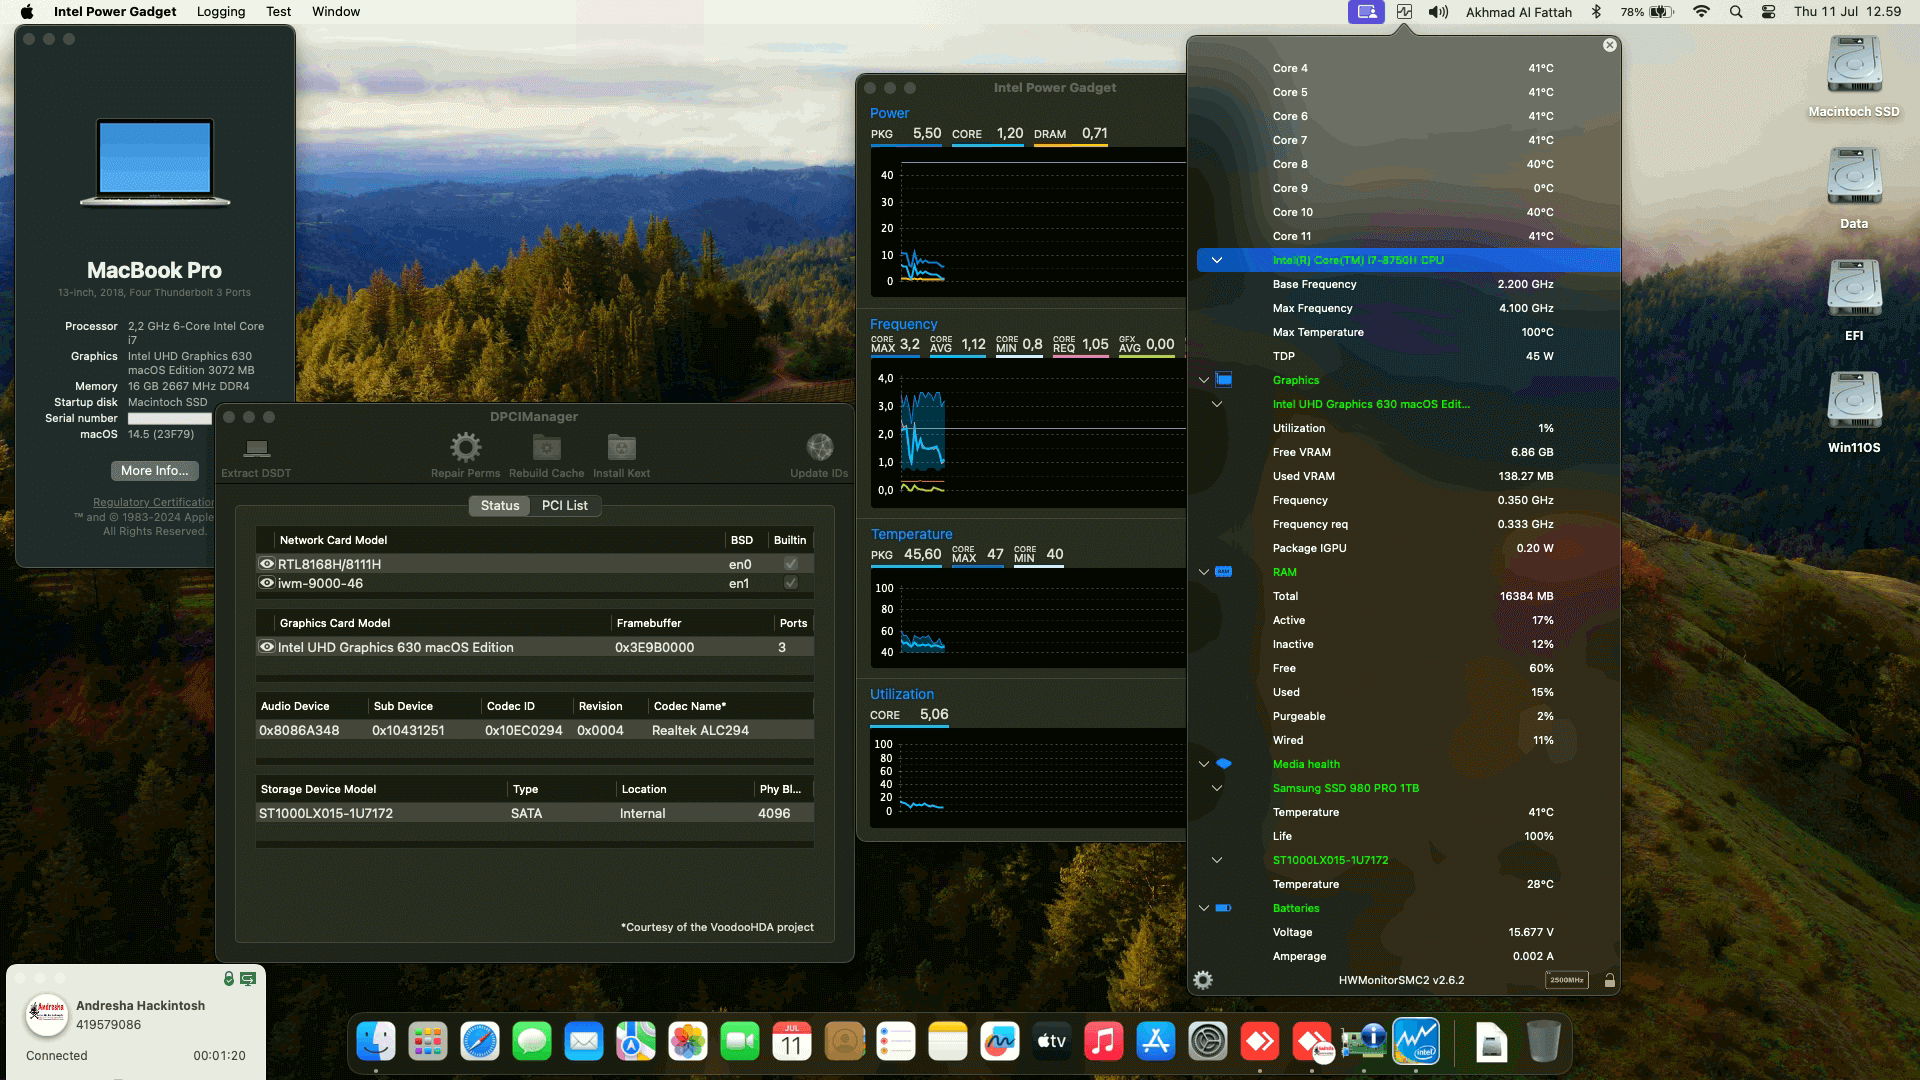The height and width of the screenshot is (1080, 1920).
Task: Select the Repair Perms gear icon
Action: tap(464, 448)
